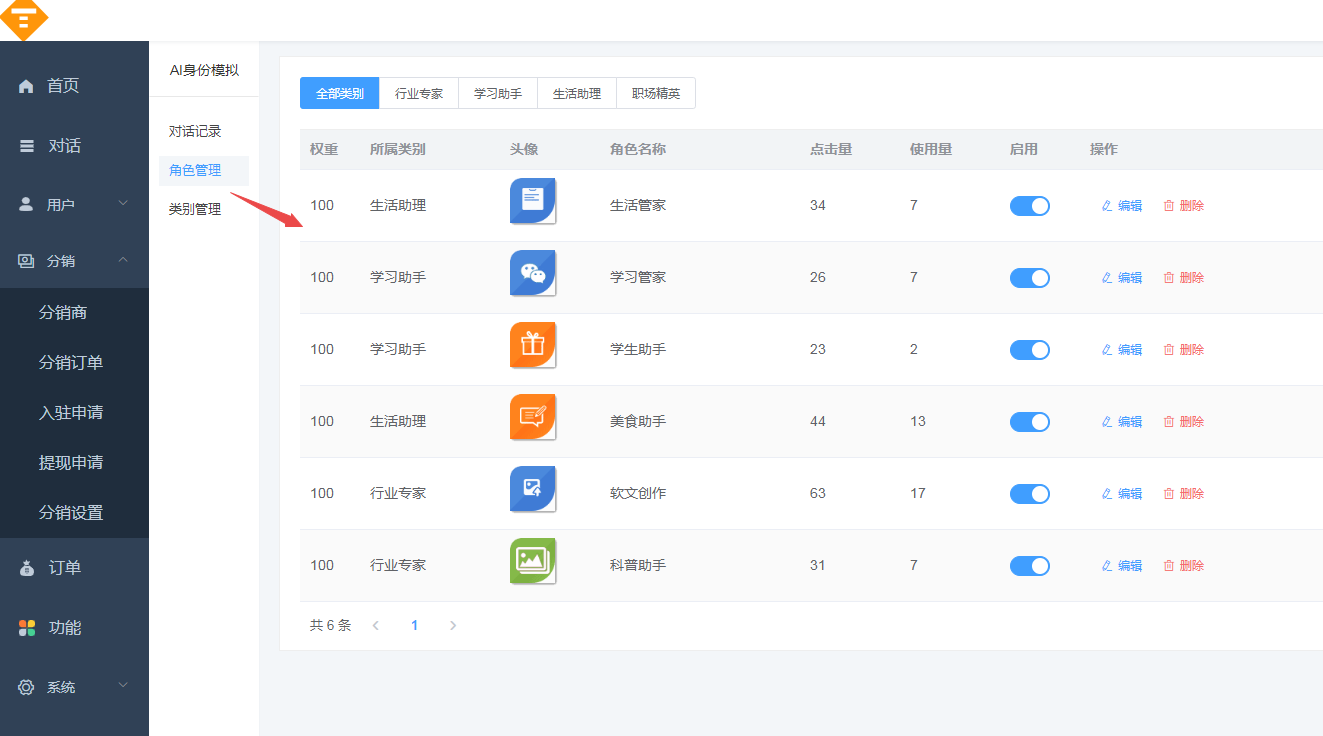Open the 职场精英 category tab
The width and height of the screenshot is (1323, 736).
coord(656,93)
